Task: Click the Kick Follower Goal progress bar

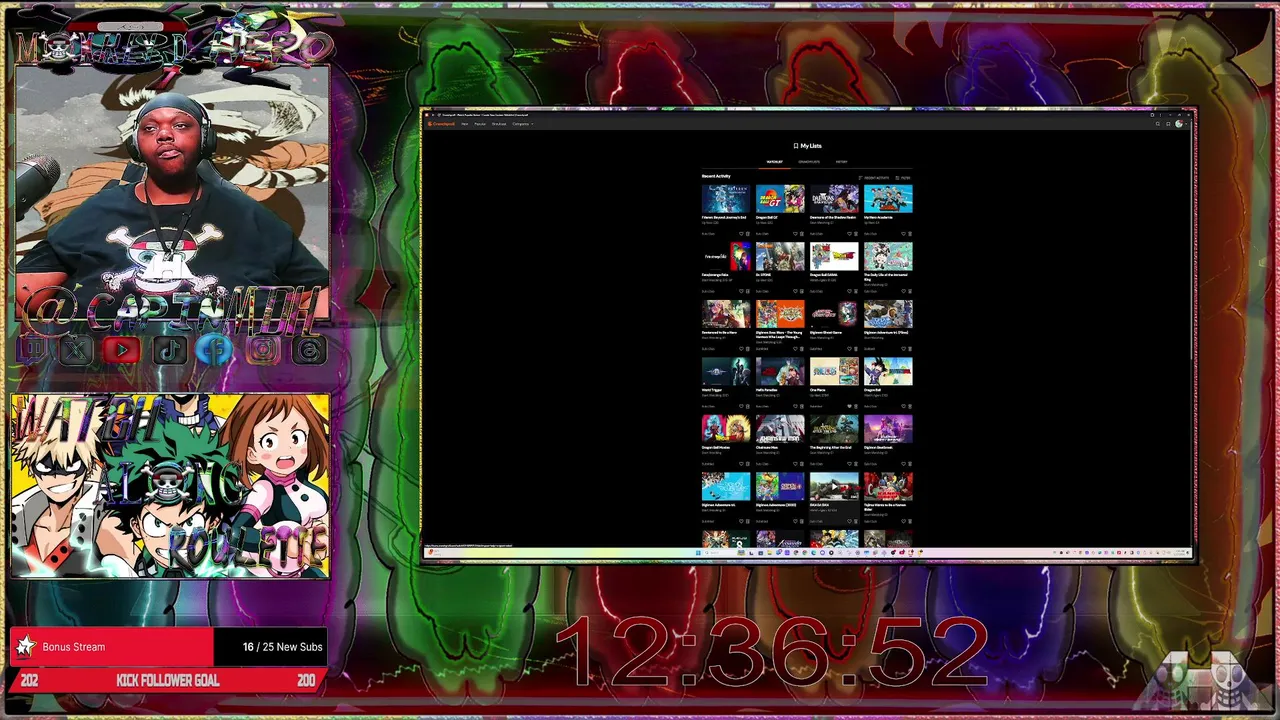Action: click(x=169, y=680)
